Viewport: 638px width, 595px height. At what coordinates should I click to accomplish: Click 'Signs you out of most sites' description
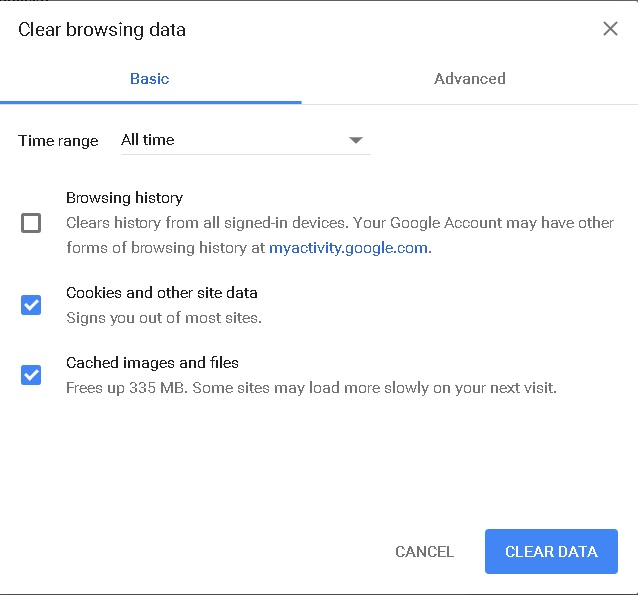pyautogui.click(x=164, y=318)
